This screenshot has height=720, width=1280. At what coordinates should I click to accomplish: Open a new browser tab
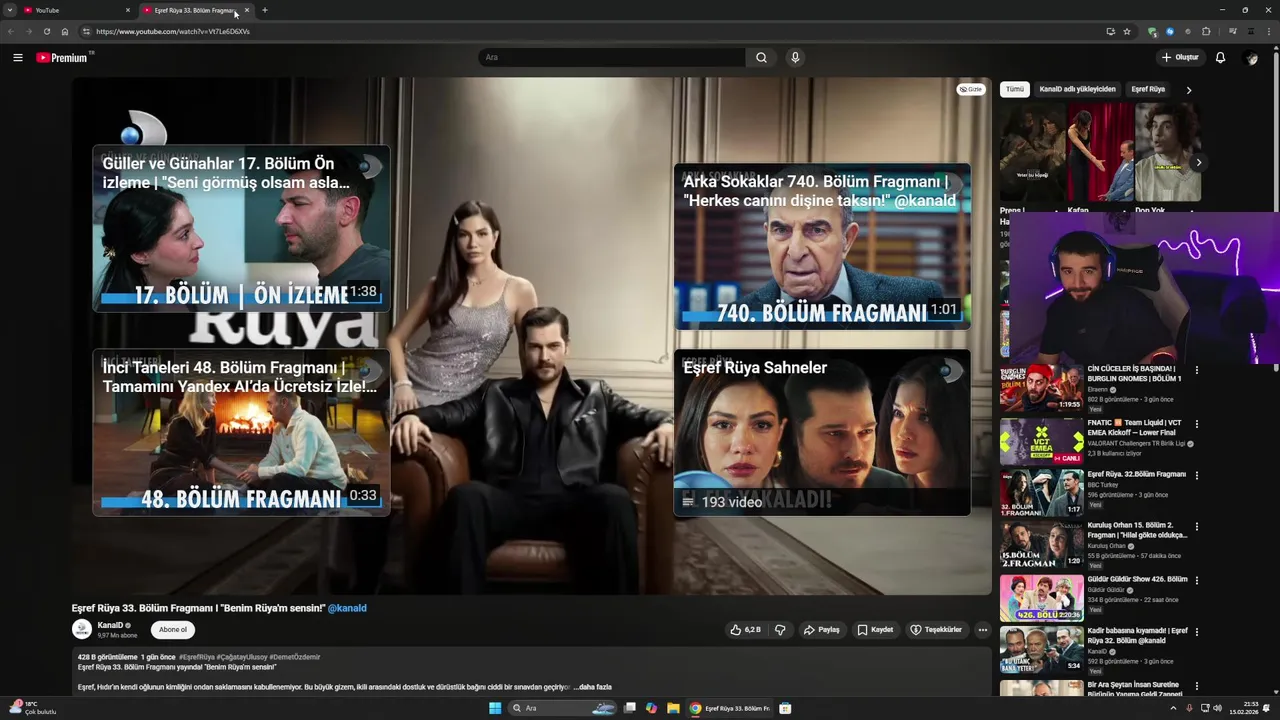pyautogui.click(x=264, y=10)
